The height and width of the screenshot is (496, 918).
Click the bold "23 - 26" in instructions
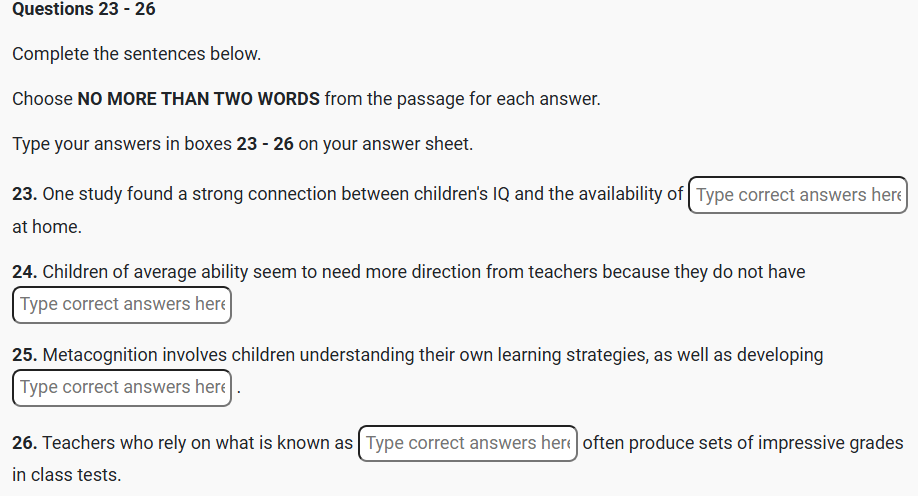pos(265,144)
